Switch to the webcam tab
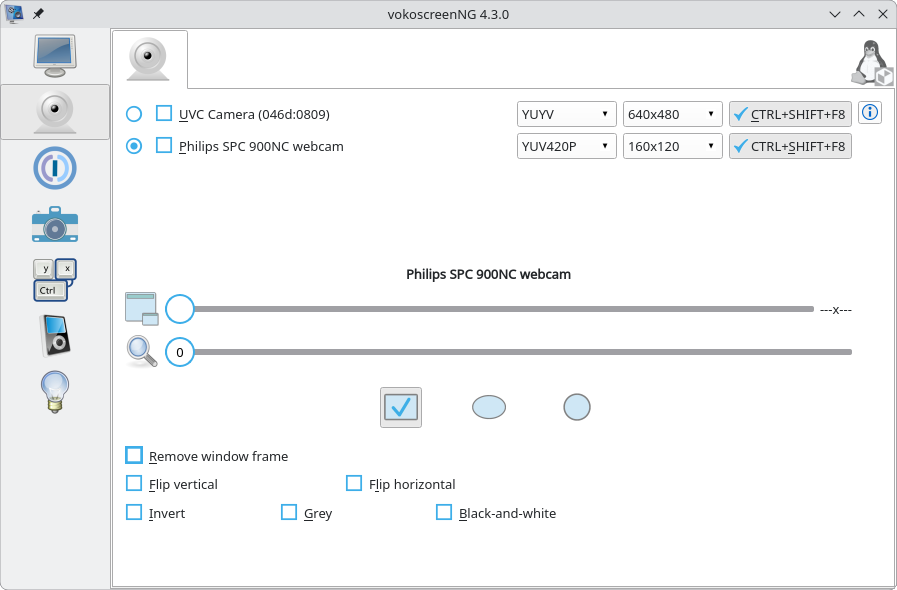The width and height of the screenshot is (897, 590). click(150, 59)
